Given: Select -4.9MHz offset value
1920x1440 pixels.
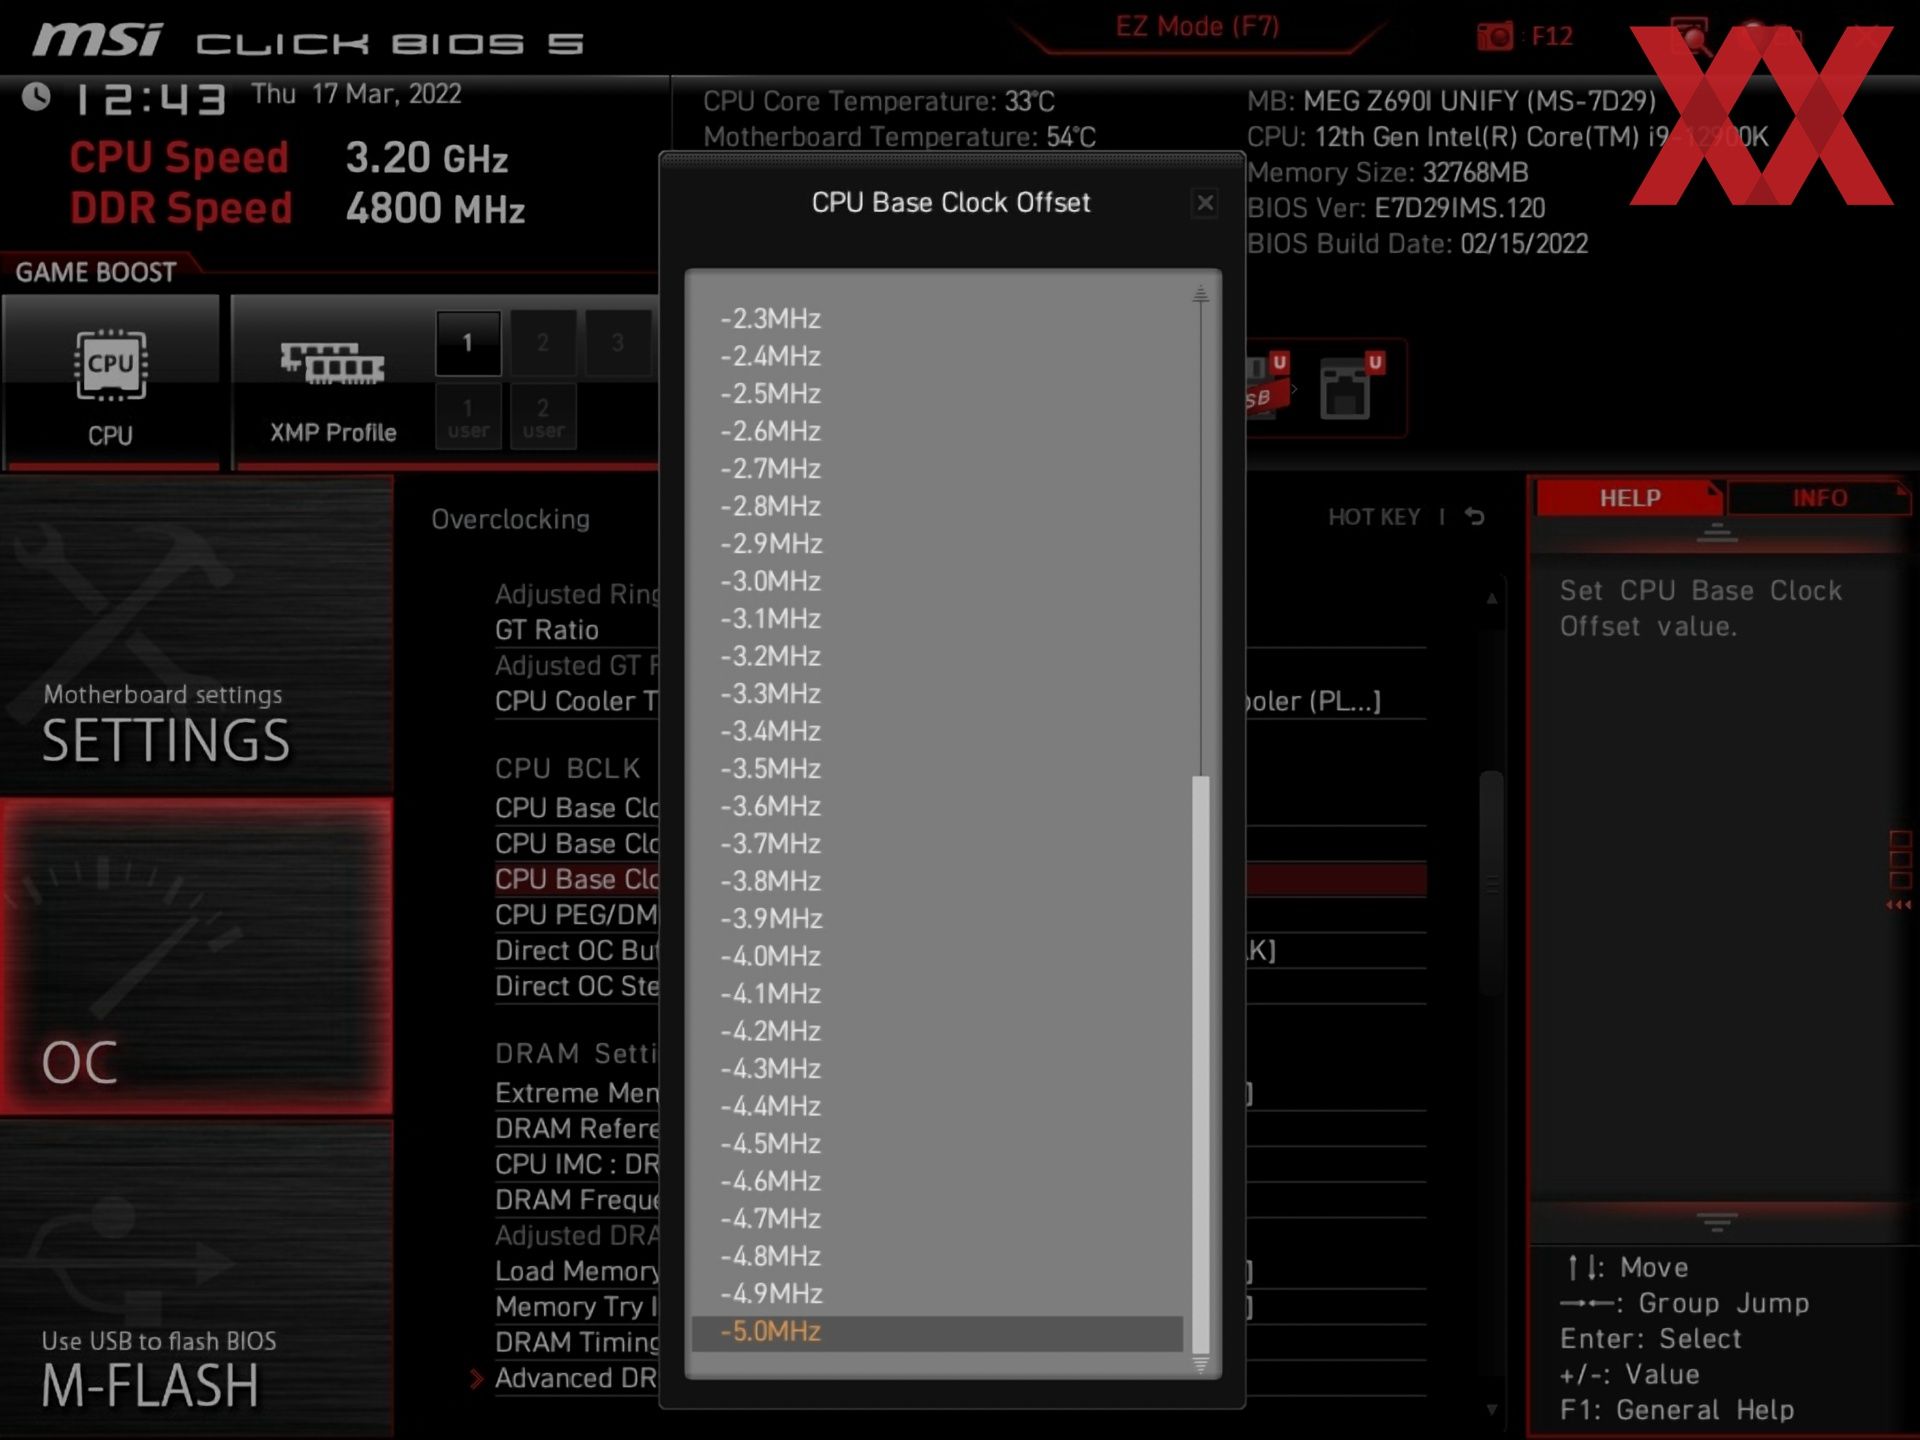Looking at the screenshot, I should point(770,1294).
